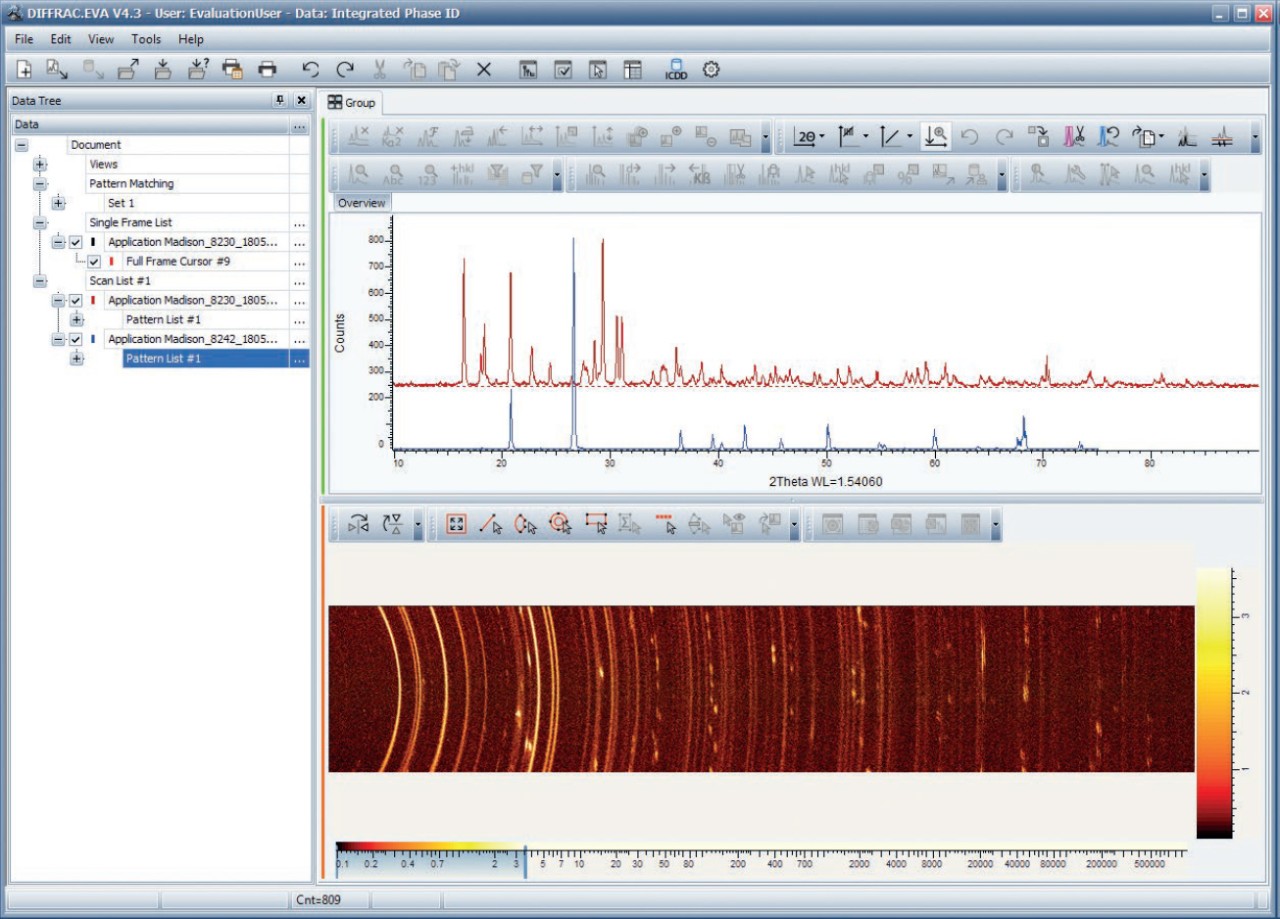Click the Print icon in main toolbar

[x=267, y=69]
